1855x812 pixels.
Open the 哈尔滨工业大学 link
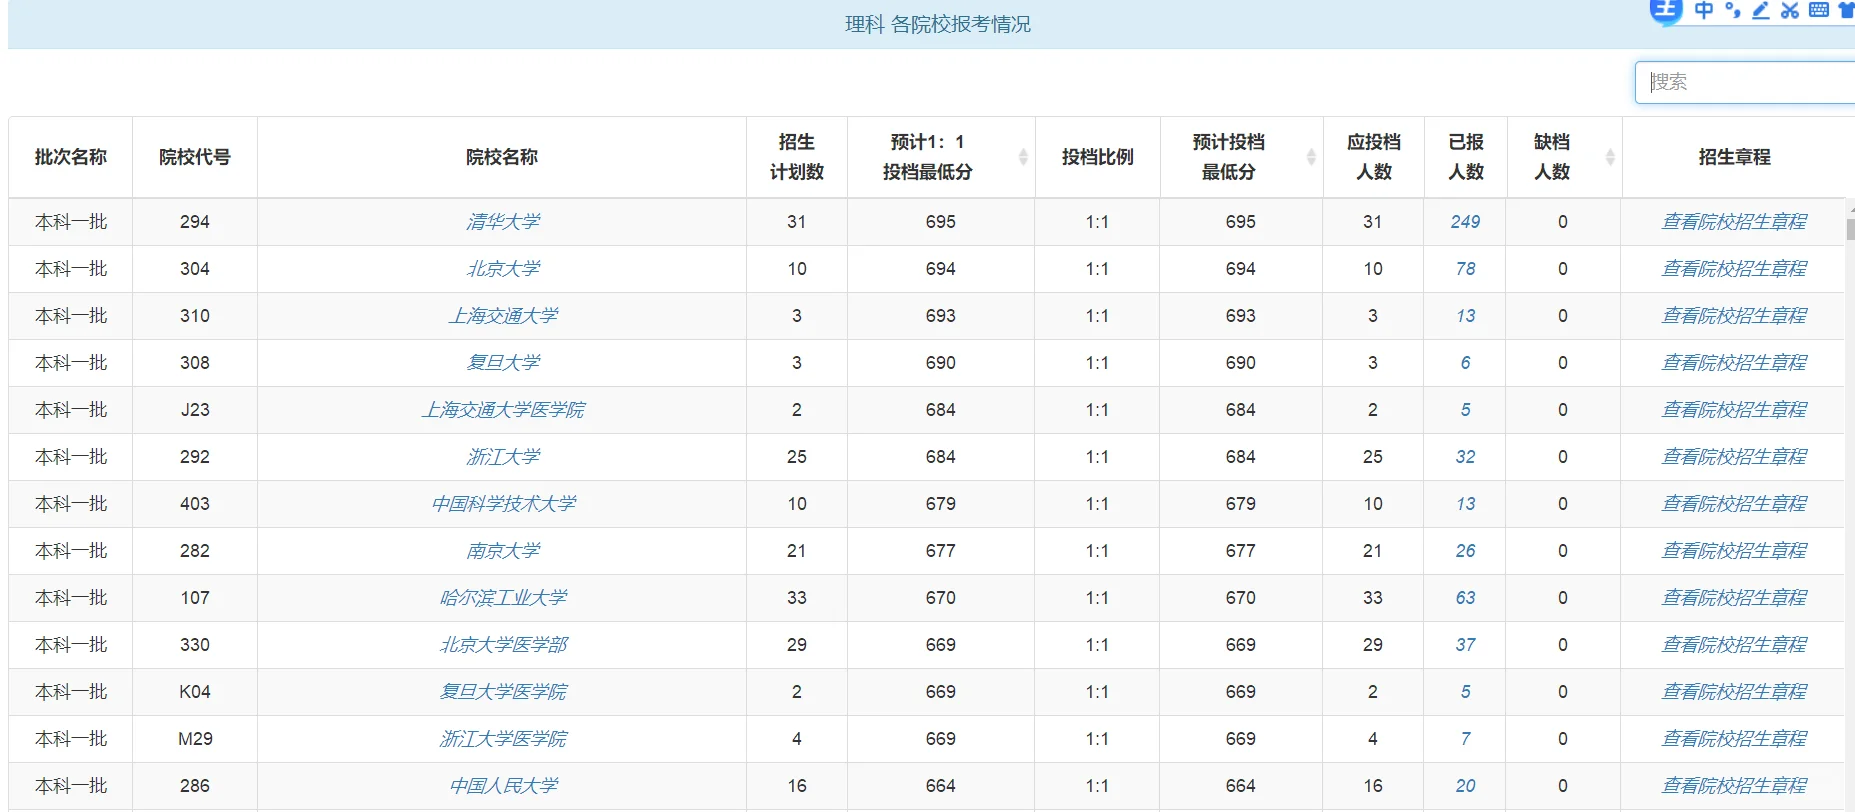503,598
